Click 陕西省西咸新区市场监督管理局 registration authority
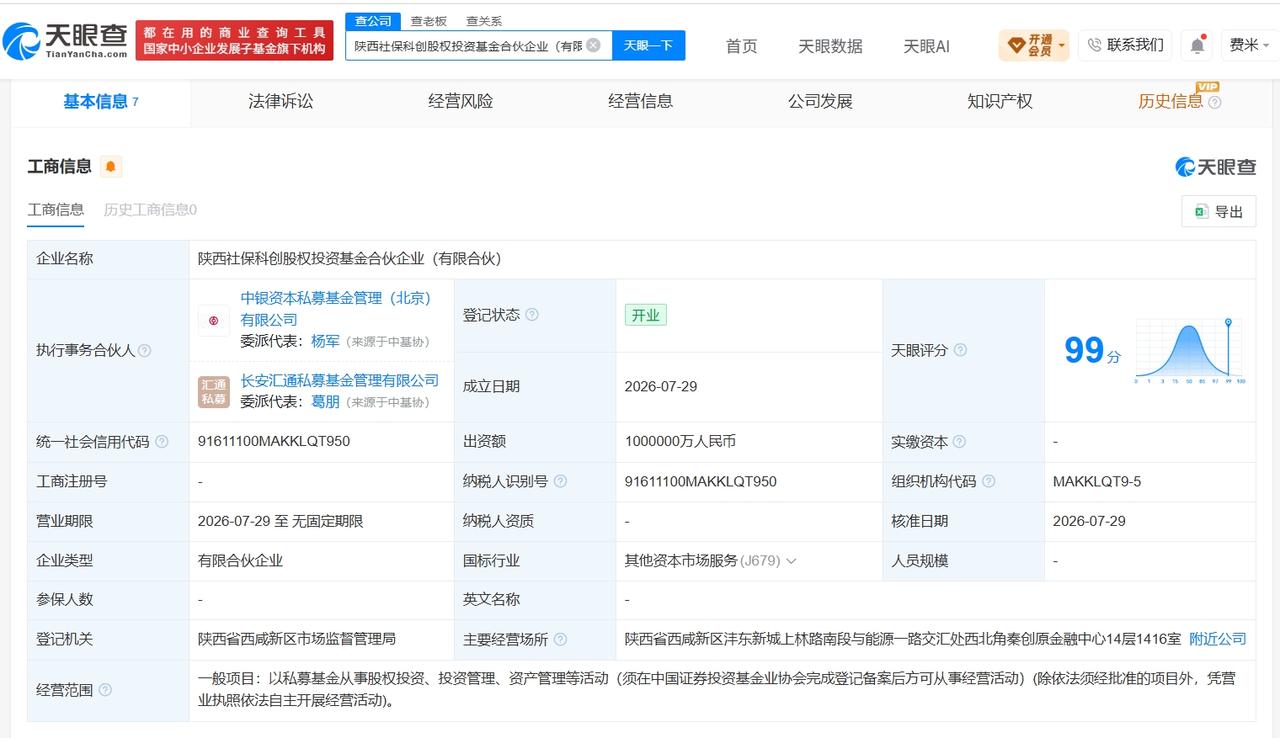 [297, 639]
